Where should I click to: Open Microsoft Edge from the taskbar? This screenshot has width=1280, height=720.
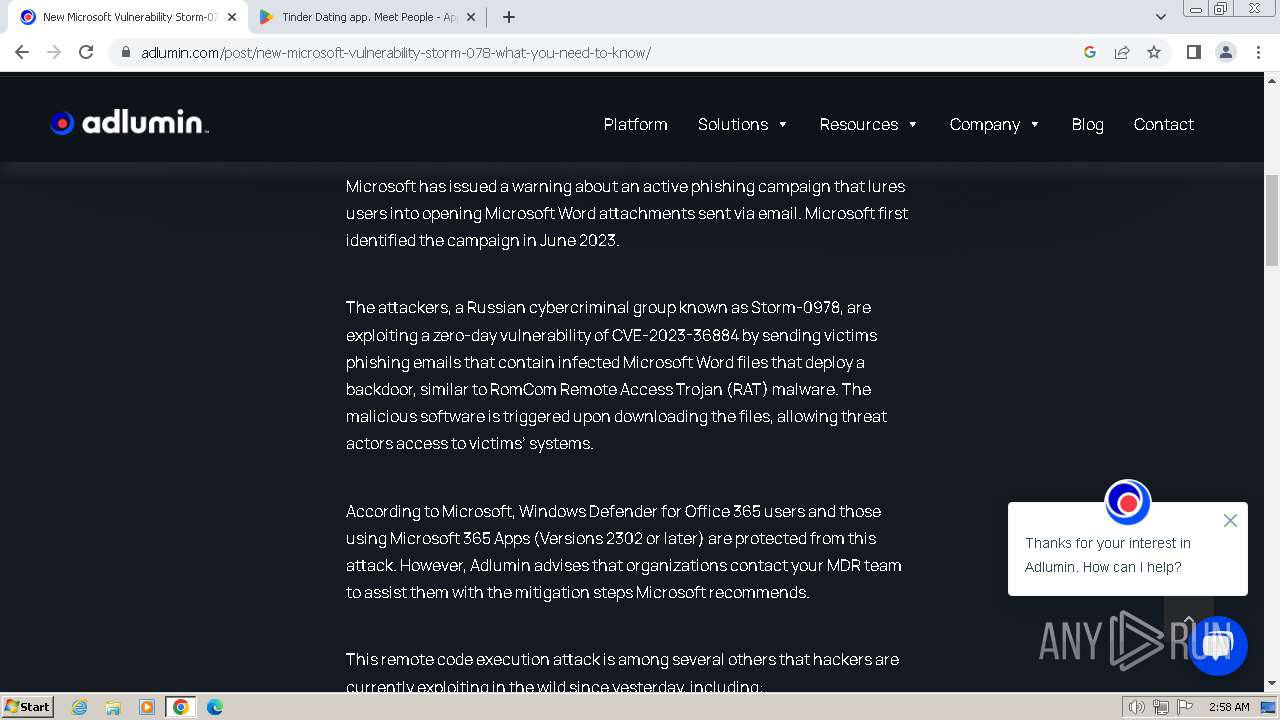(215, 706)
